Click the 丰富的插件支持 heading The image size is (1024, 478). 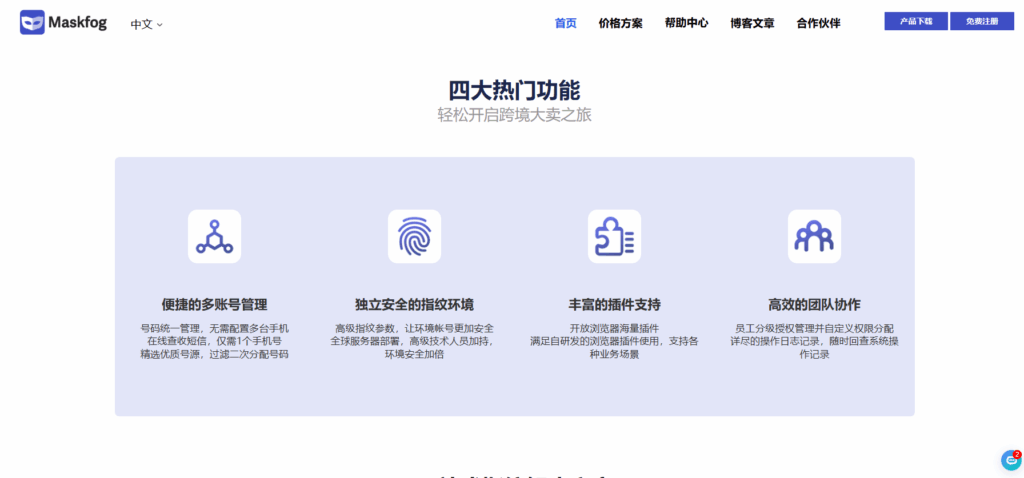pos(615,305)
